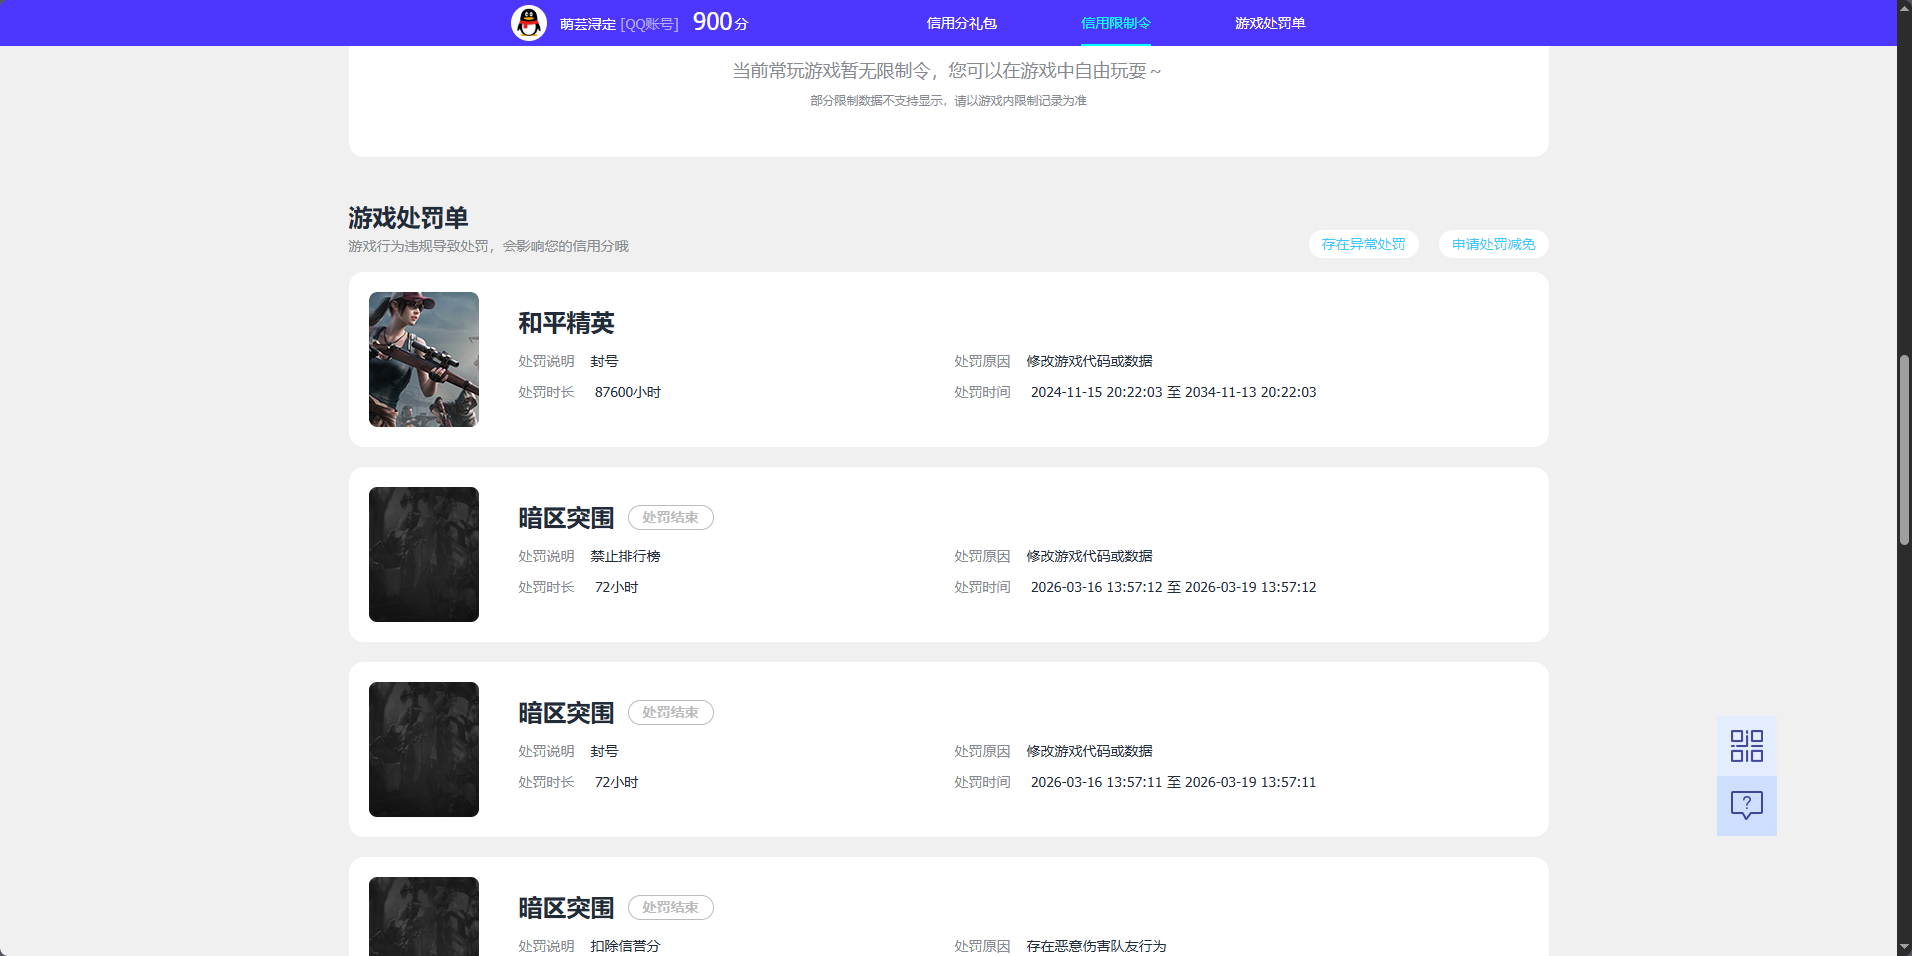Viewport: 1912px width, 956px height.
Task: Click the 900分 credit score
Action: click(x=720, y=22)
